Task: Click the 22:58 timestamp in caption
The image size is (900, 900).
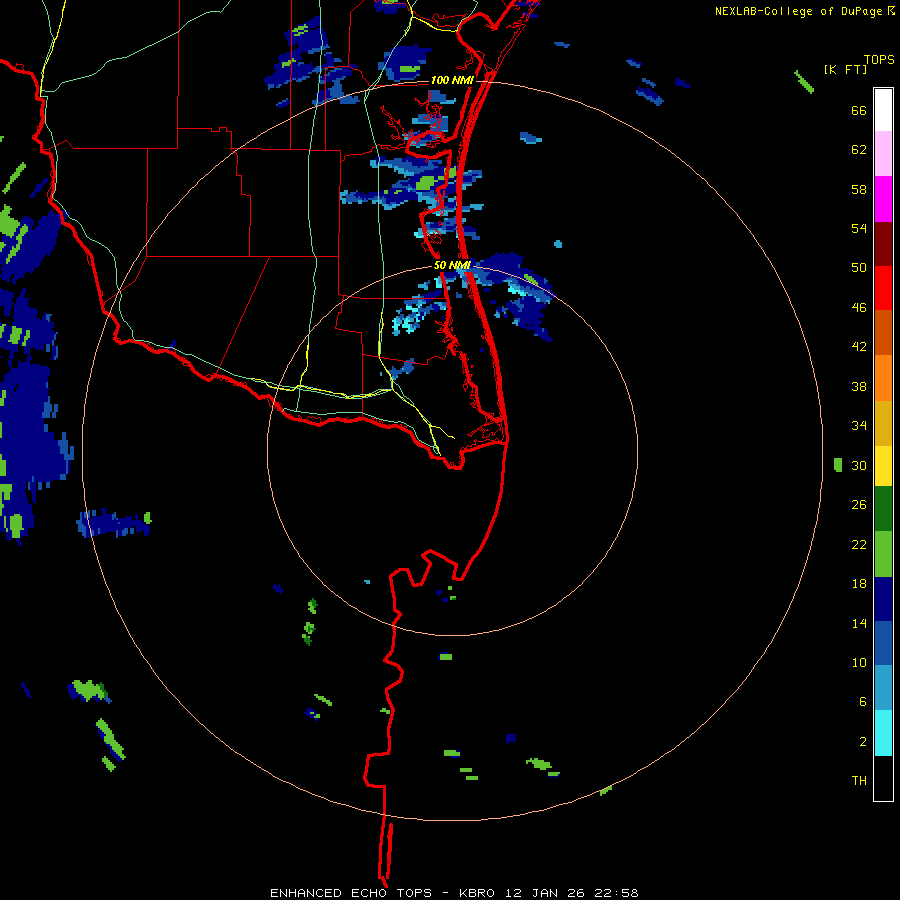Action: [x=617, y=893]
